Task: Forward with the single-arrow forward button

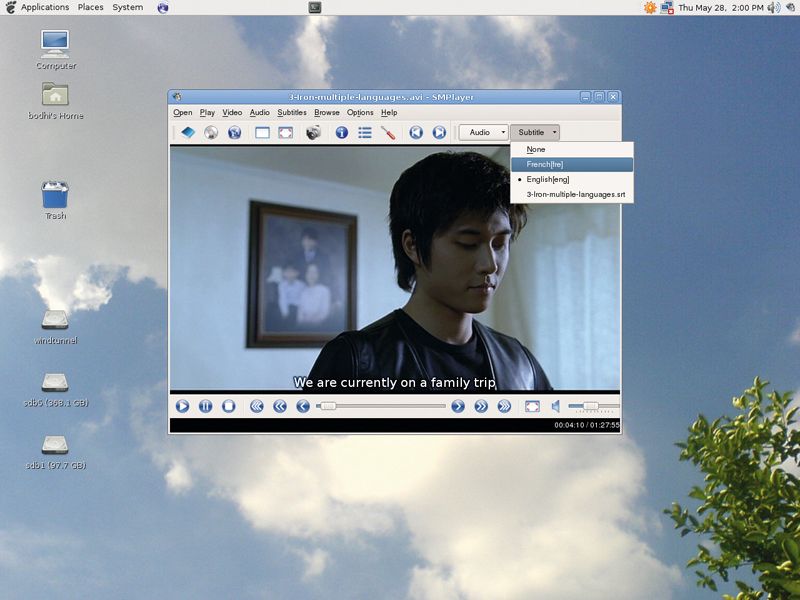Action: point(458,406)
